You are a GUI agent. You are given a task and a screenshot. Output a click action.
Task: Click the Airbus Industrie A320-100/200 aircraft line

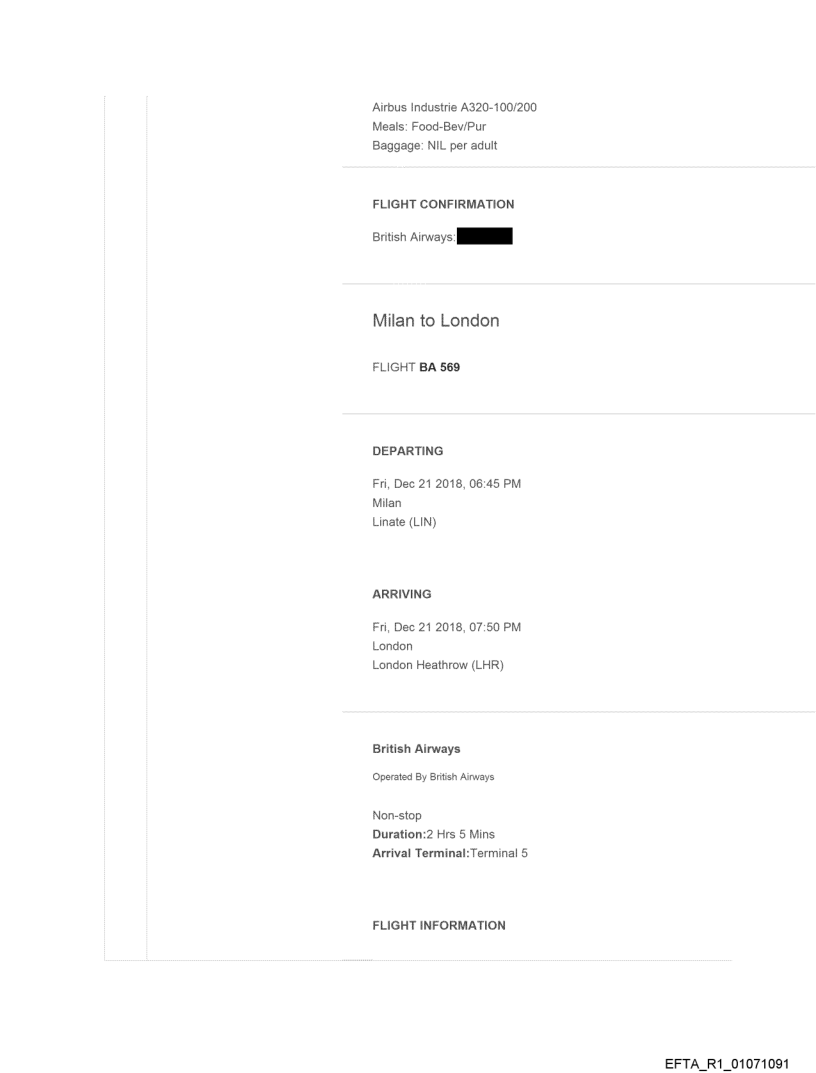pos(454,108)
